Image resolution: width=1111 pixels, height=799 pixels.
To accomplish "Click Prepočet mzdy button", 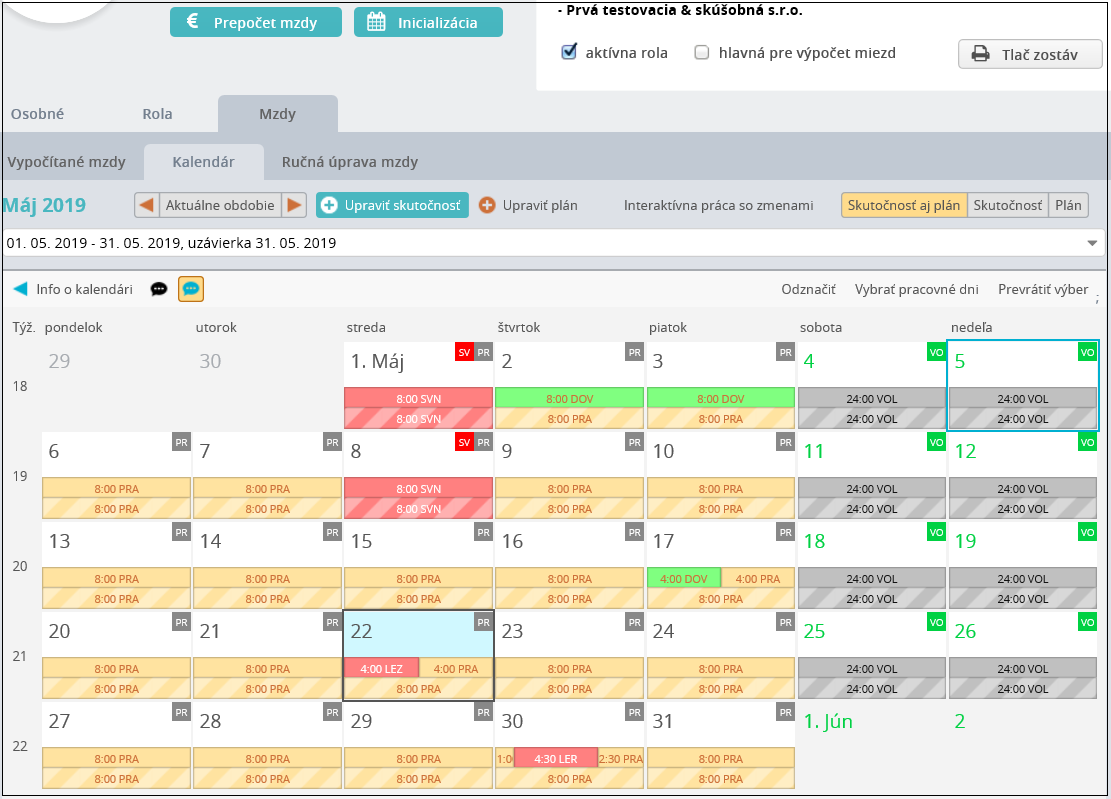I will pyautogui.click(x=256, y=22).
